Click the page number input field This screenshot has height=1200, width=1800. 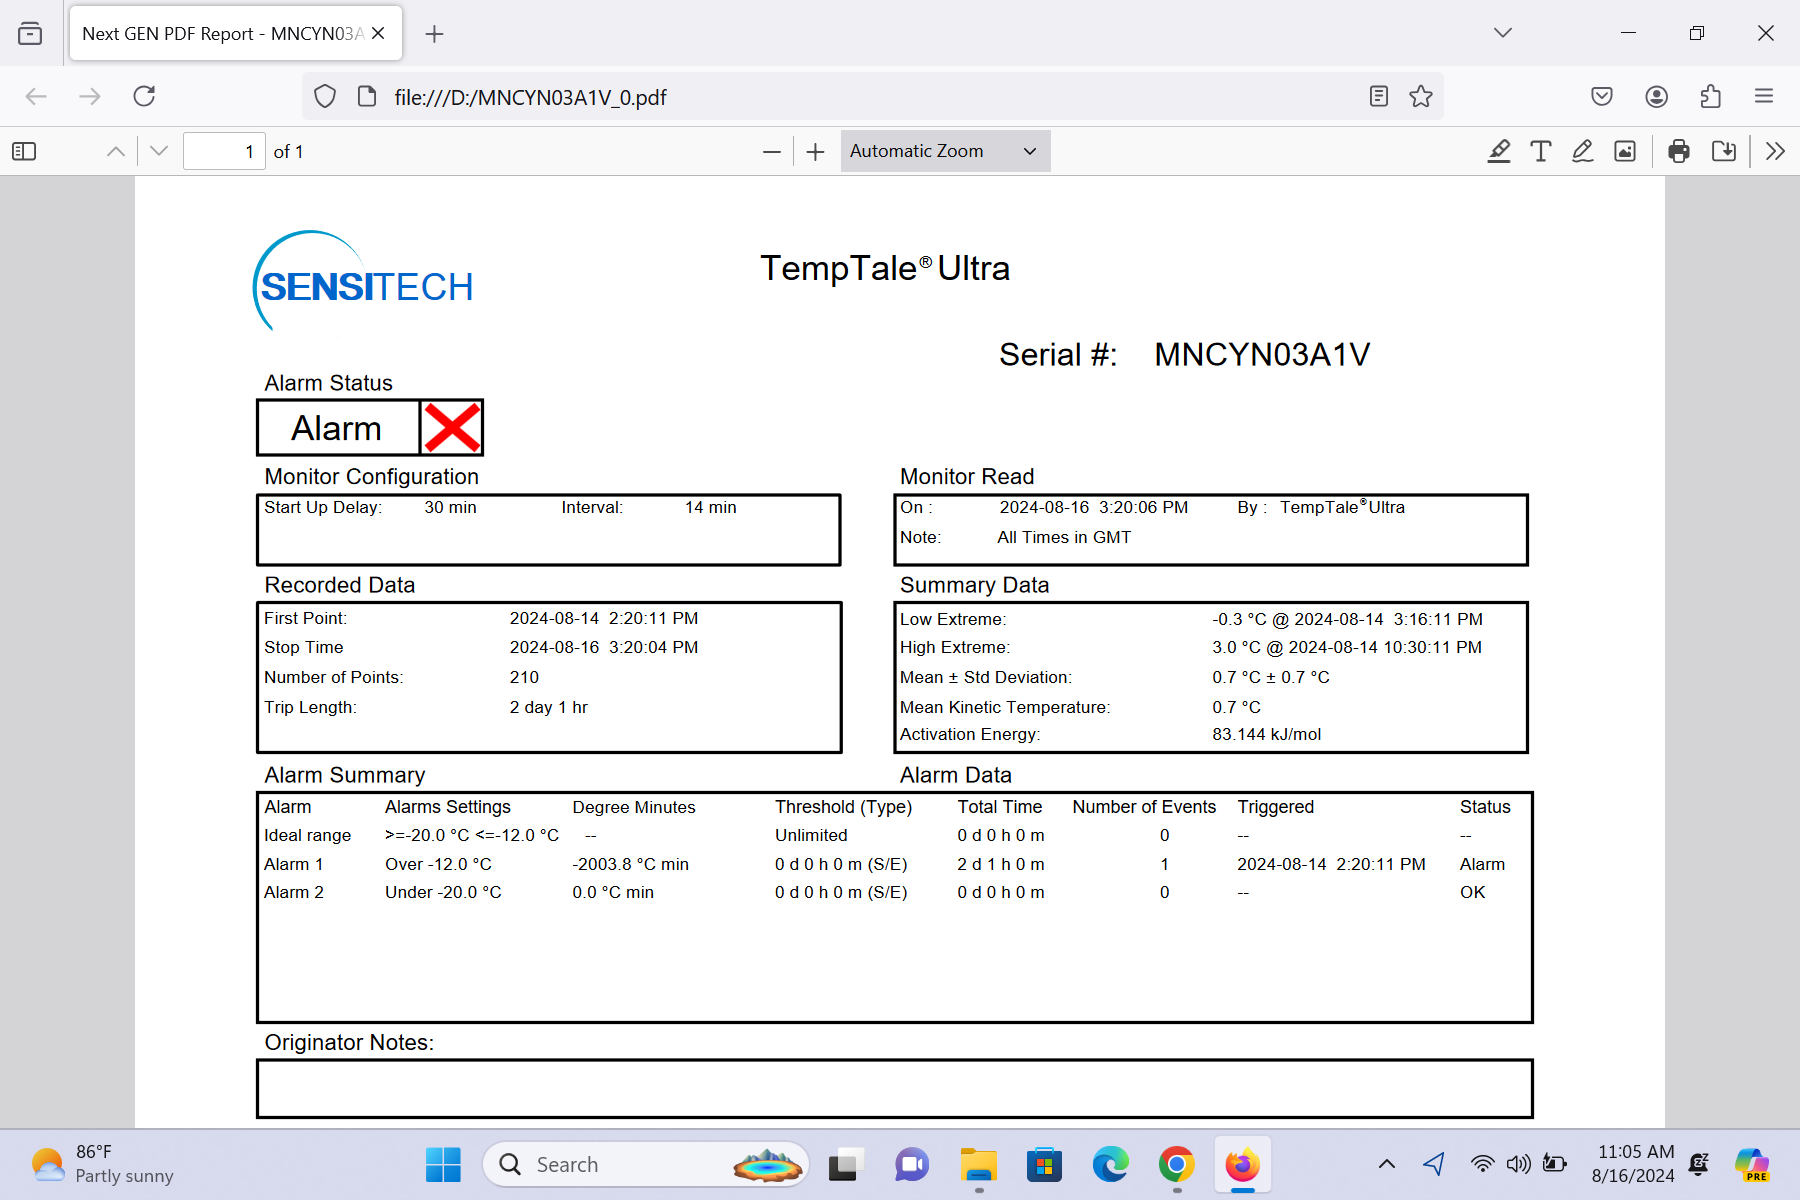coord(224,151)
